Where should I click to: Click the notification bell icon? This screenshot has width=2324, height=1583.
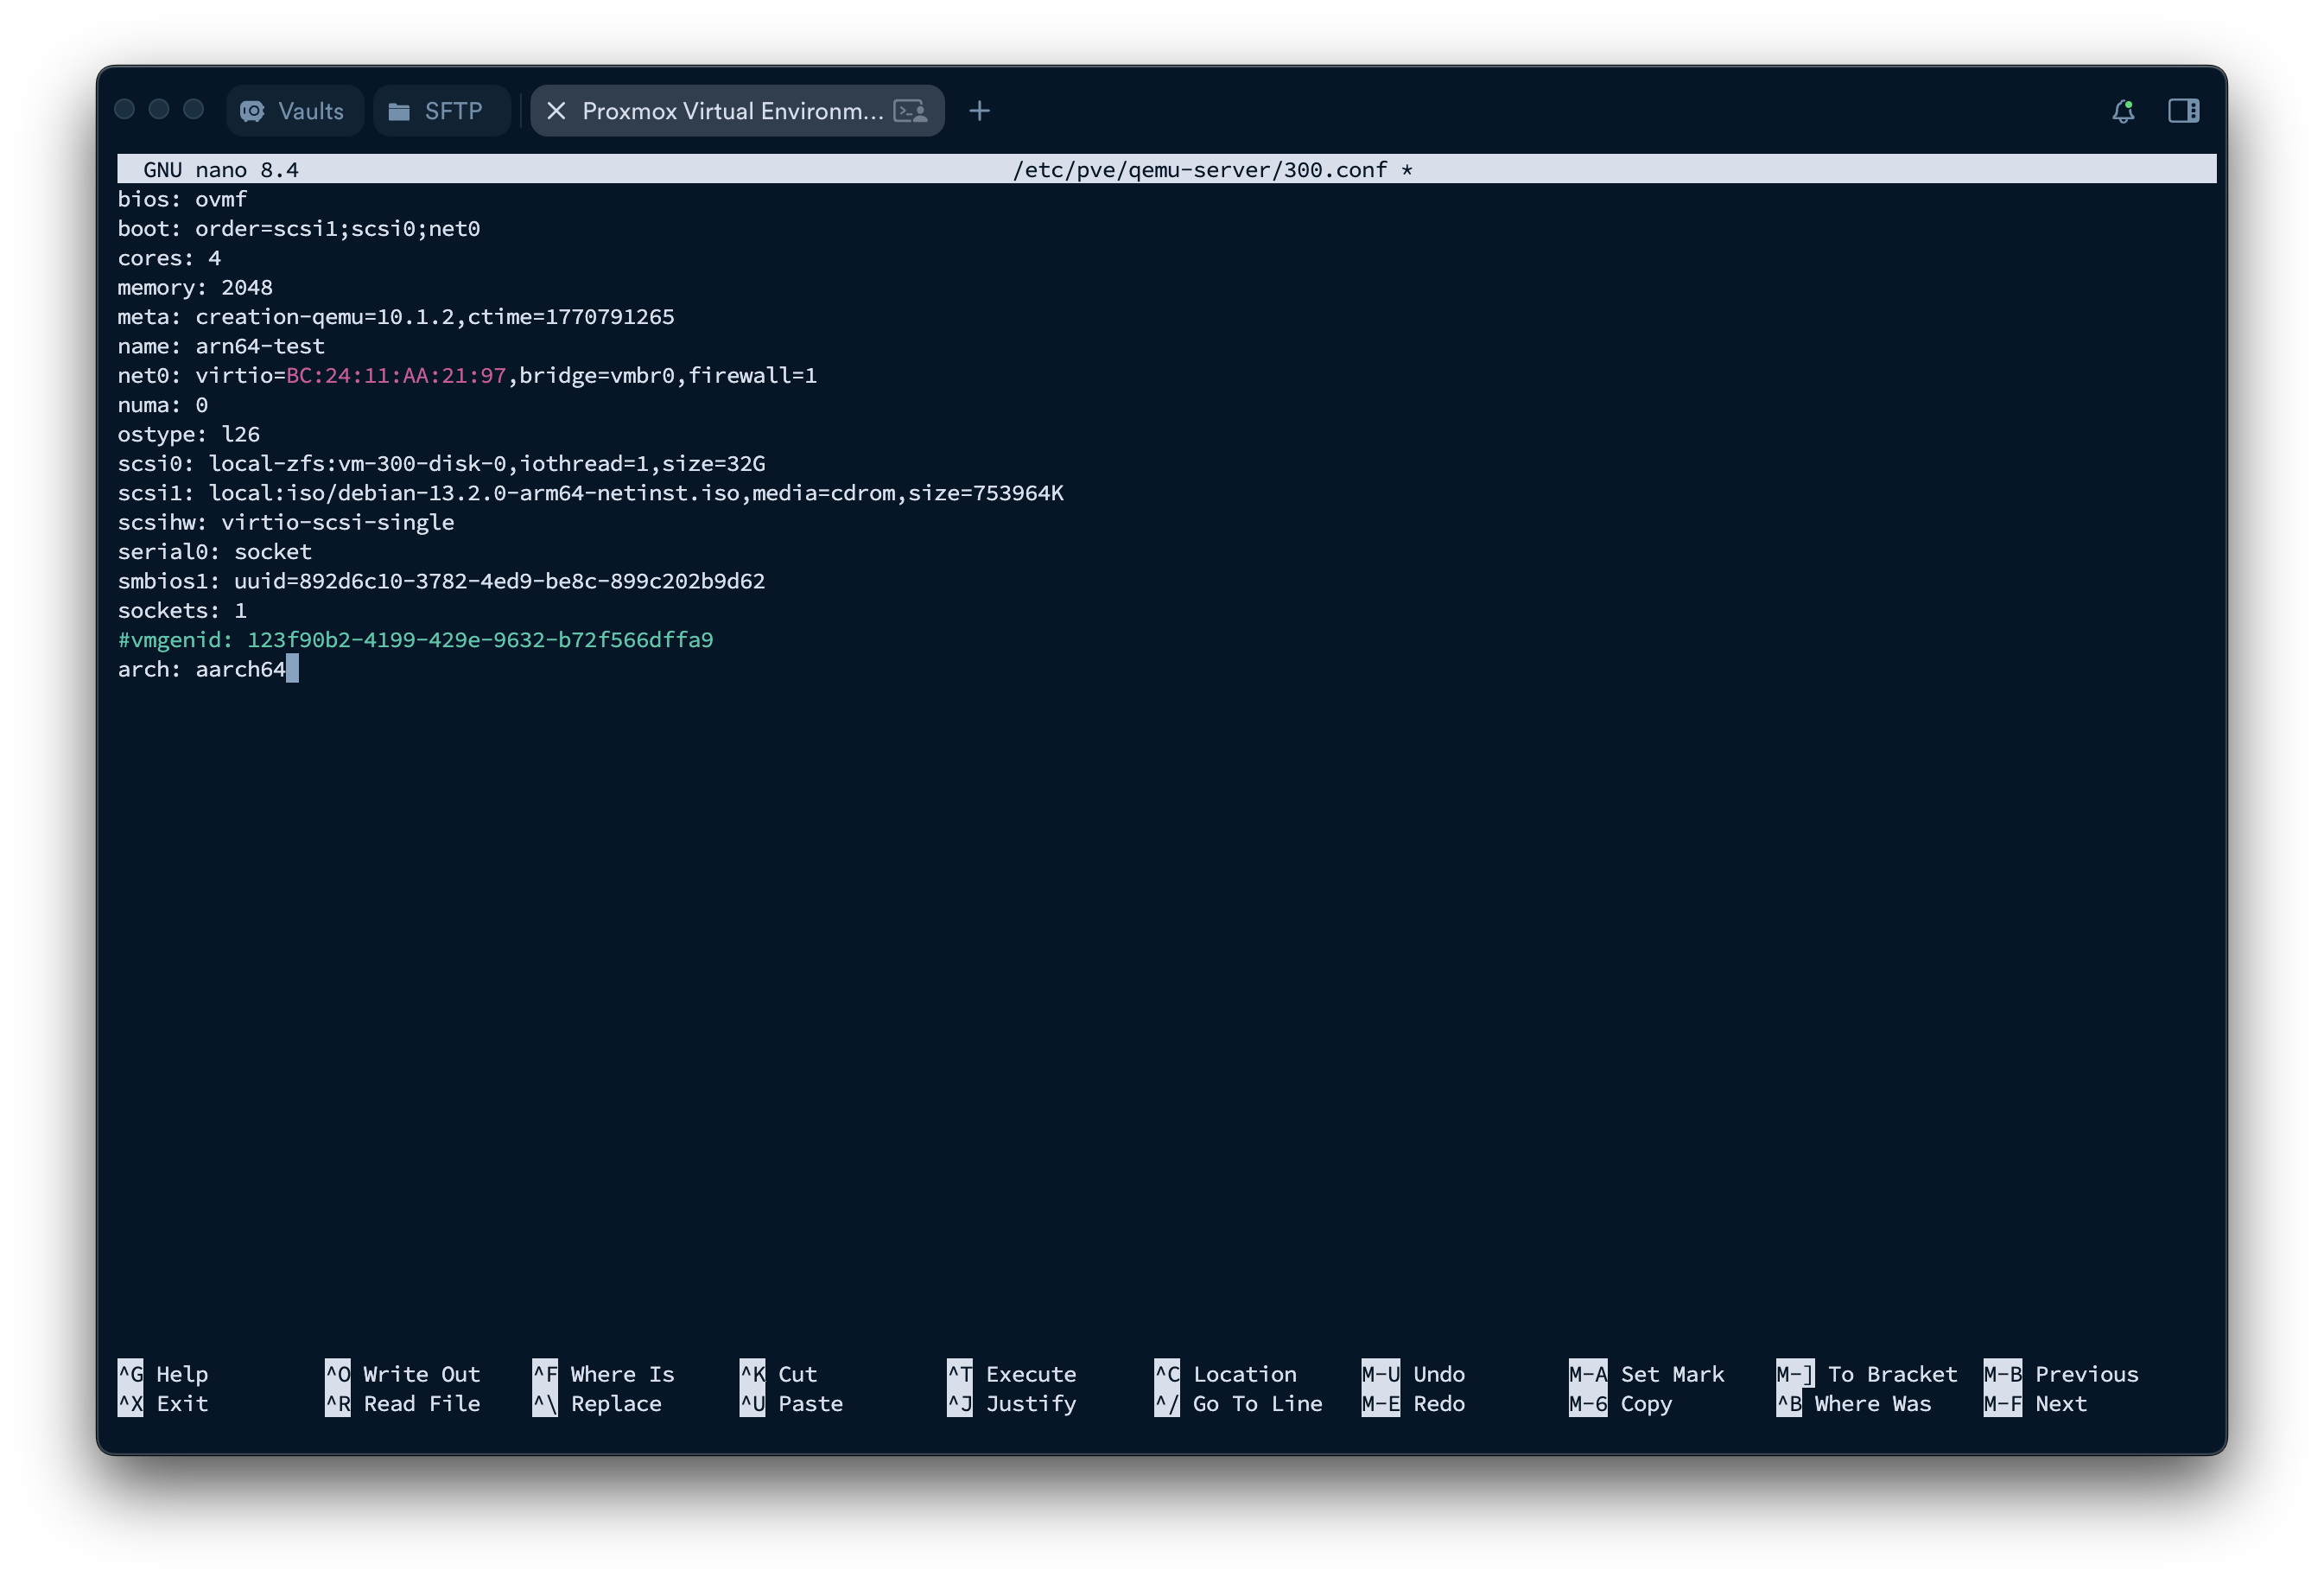[x=2122, y=111]
